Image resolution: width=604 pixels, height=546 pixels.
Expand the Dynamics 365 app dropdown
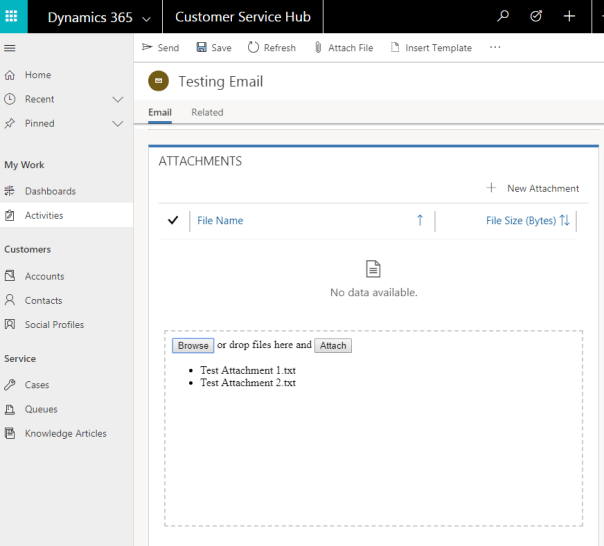147,17
